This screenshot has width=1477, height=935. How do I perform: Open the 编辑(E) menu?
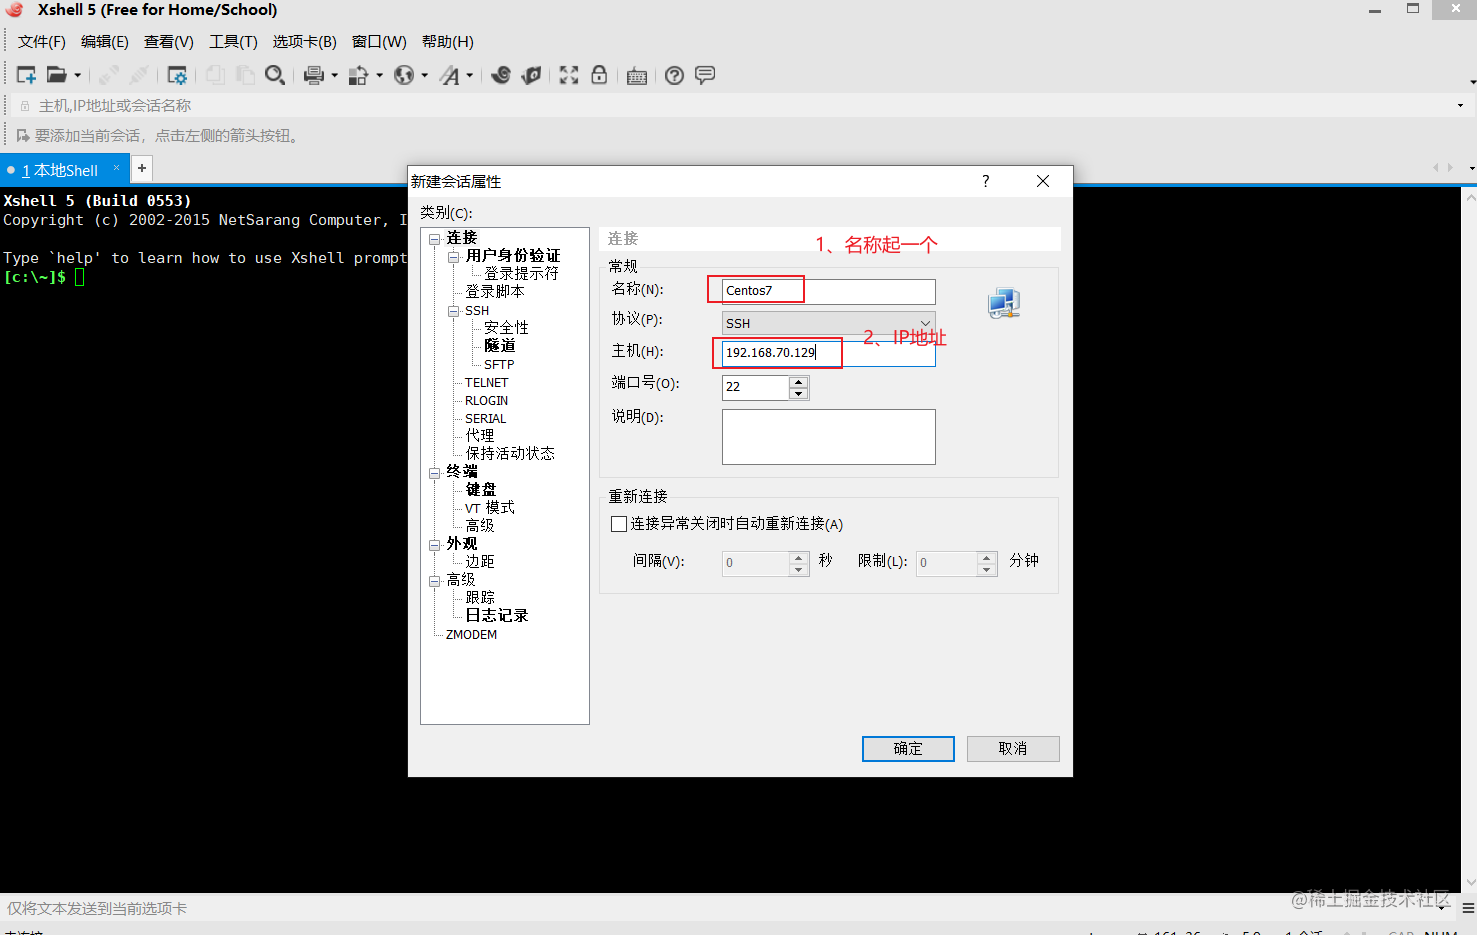[105, 42]
